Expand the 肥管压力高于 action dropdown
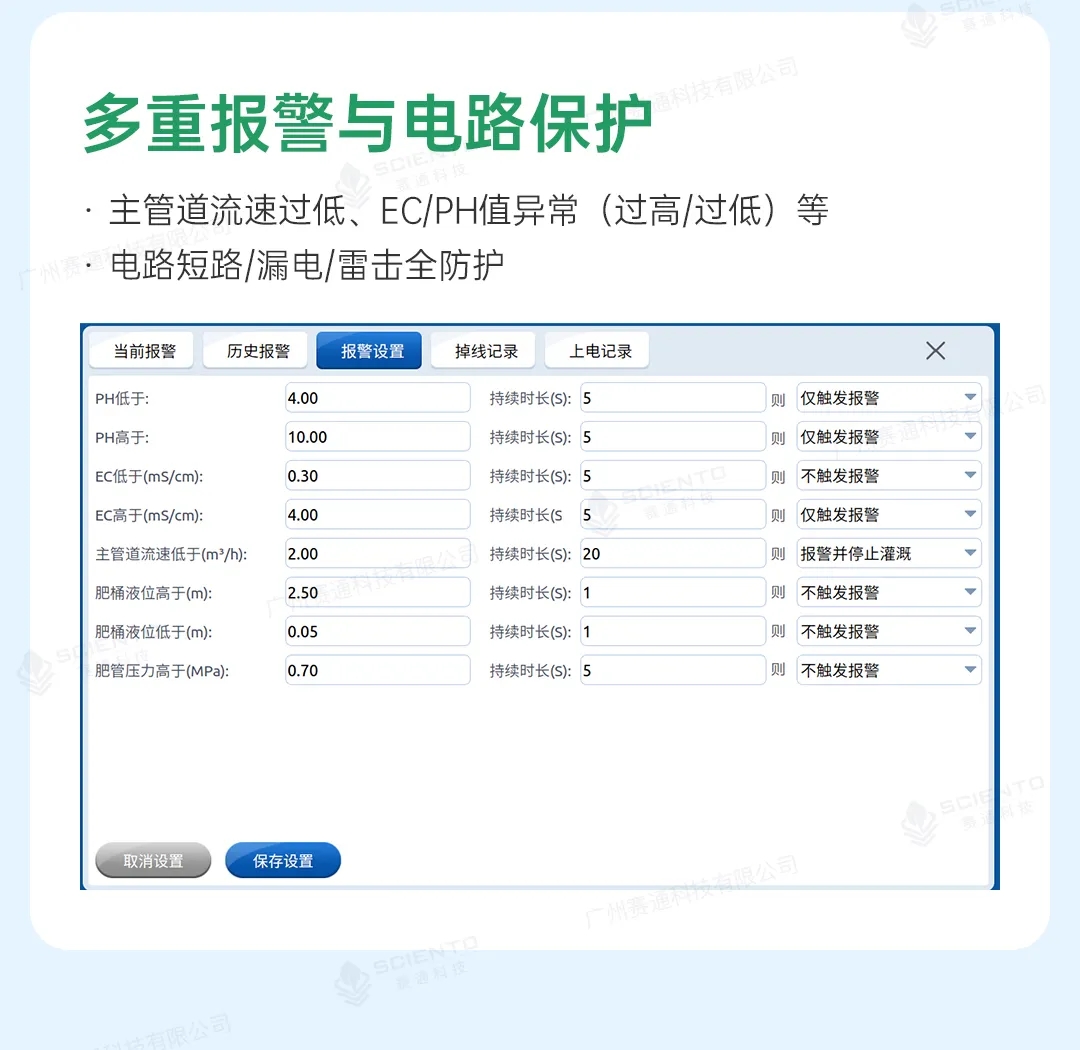 [888, 671]
